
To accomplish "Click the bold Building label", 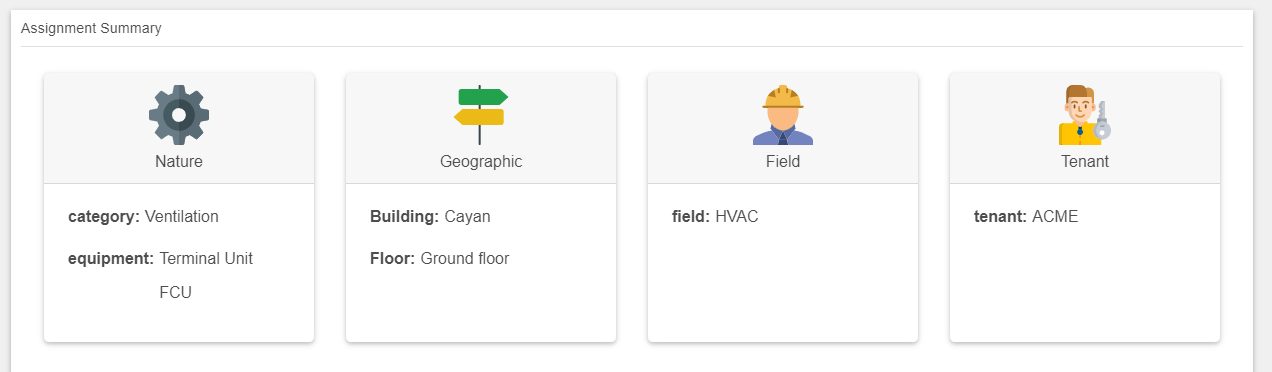I will click(x=405, y=216).
